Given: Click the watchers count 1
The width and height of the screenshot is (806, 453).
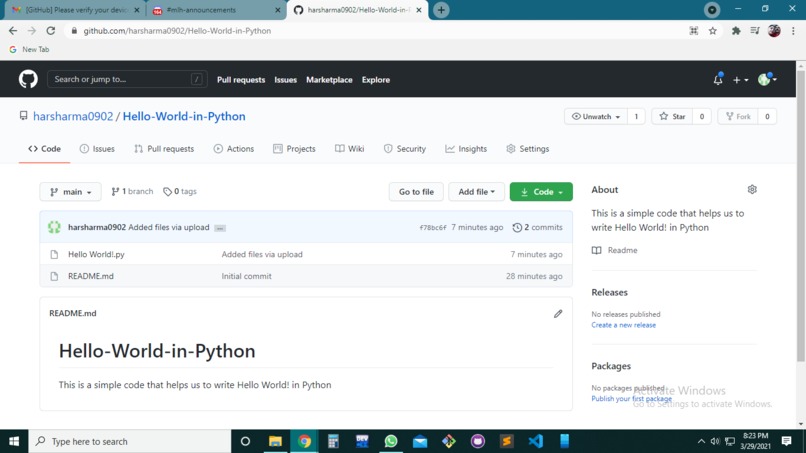Looking at the screenshot, I should [636, 117].
